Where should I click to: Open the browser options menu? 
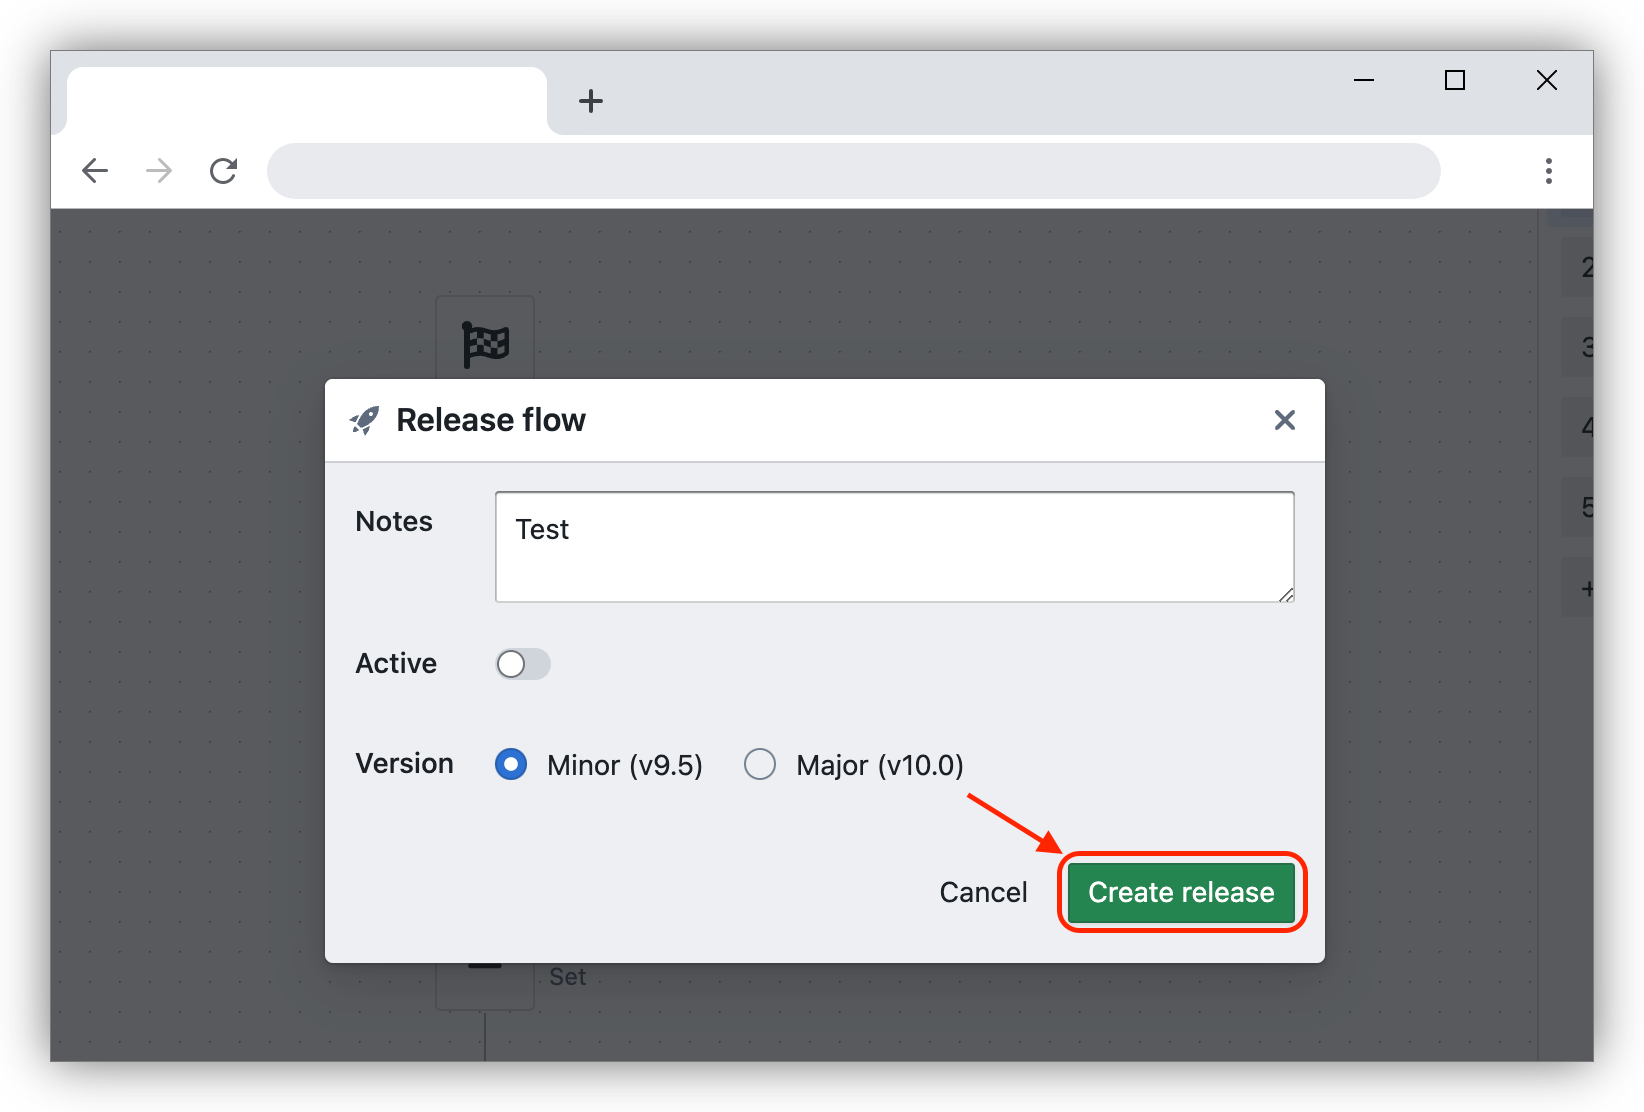1548,171
